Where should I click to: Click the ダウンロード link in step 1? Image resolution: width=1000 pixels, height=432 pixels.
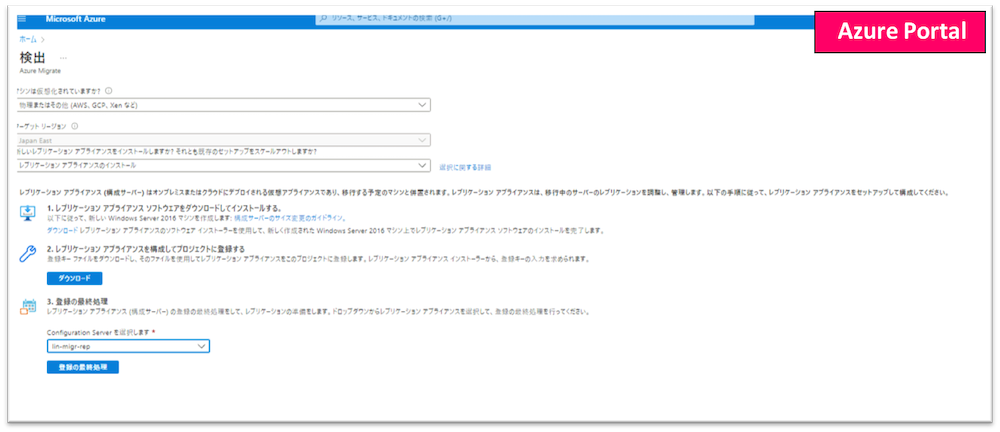[x=62, y=230]
